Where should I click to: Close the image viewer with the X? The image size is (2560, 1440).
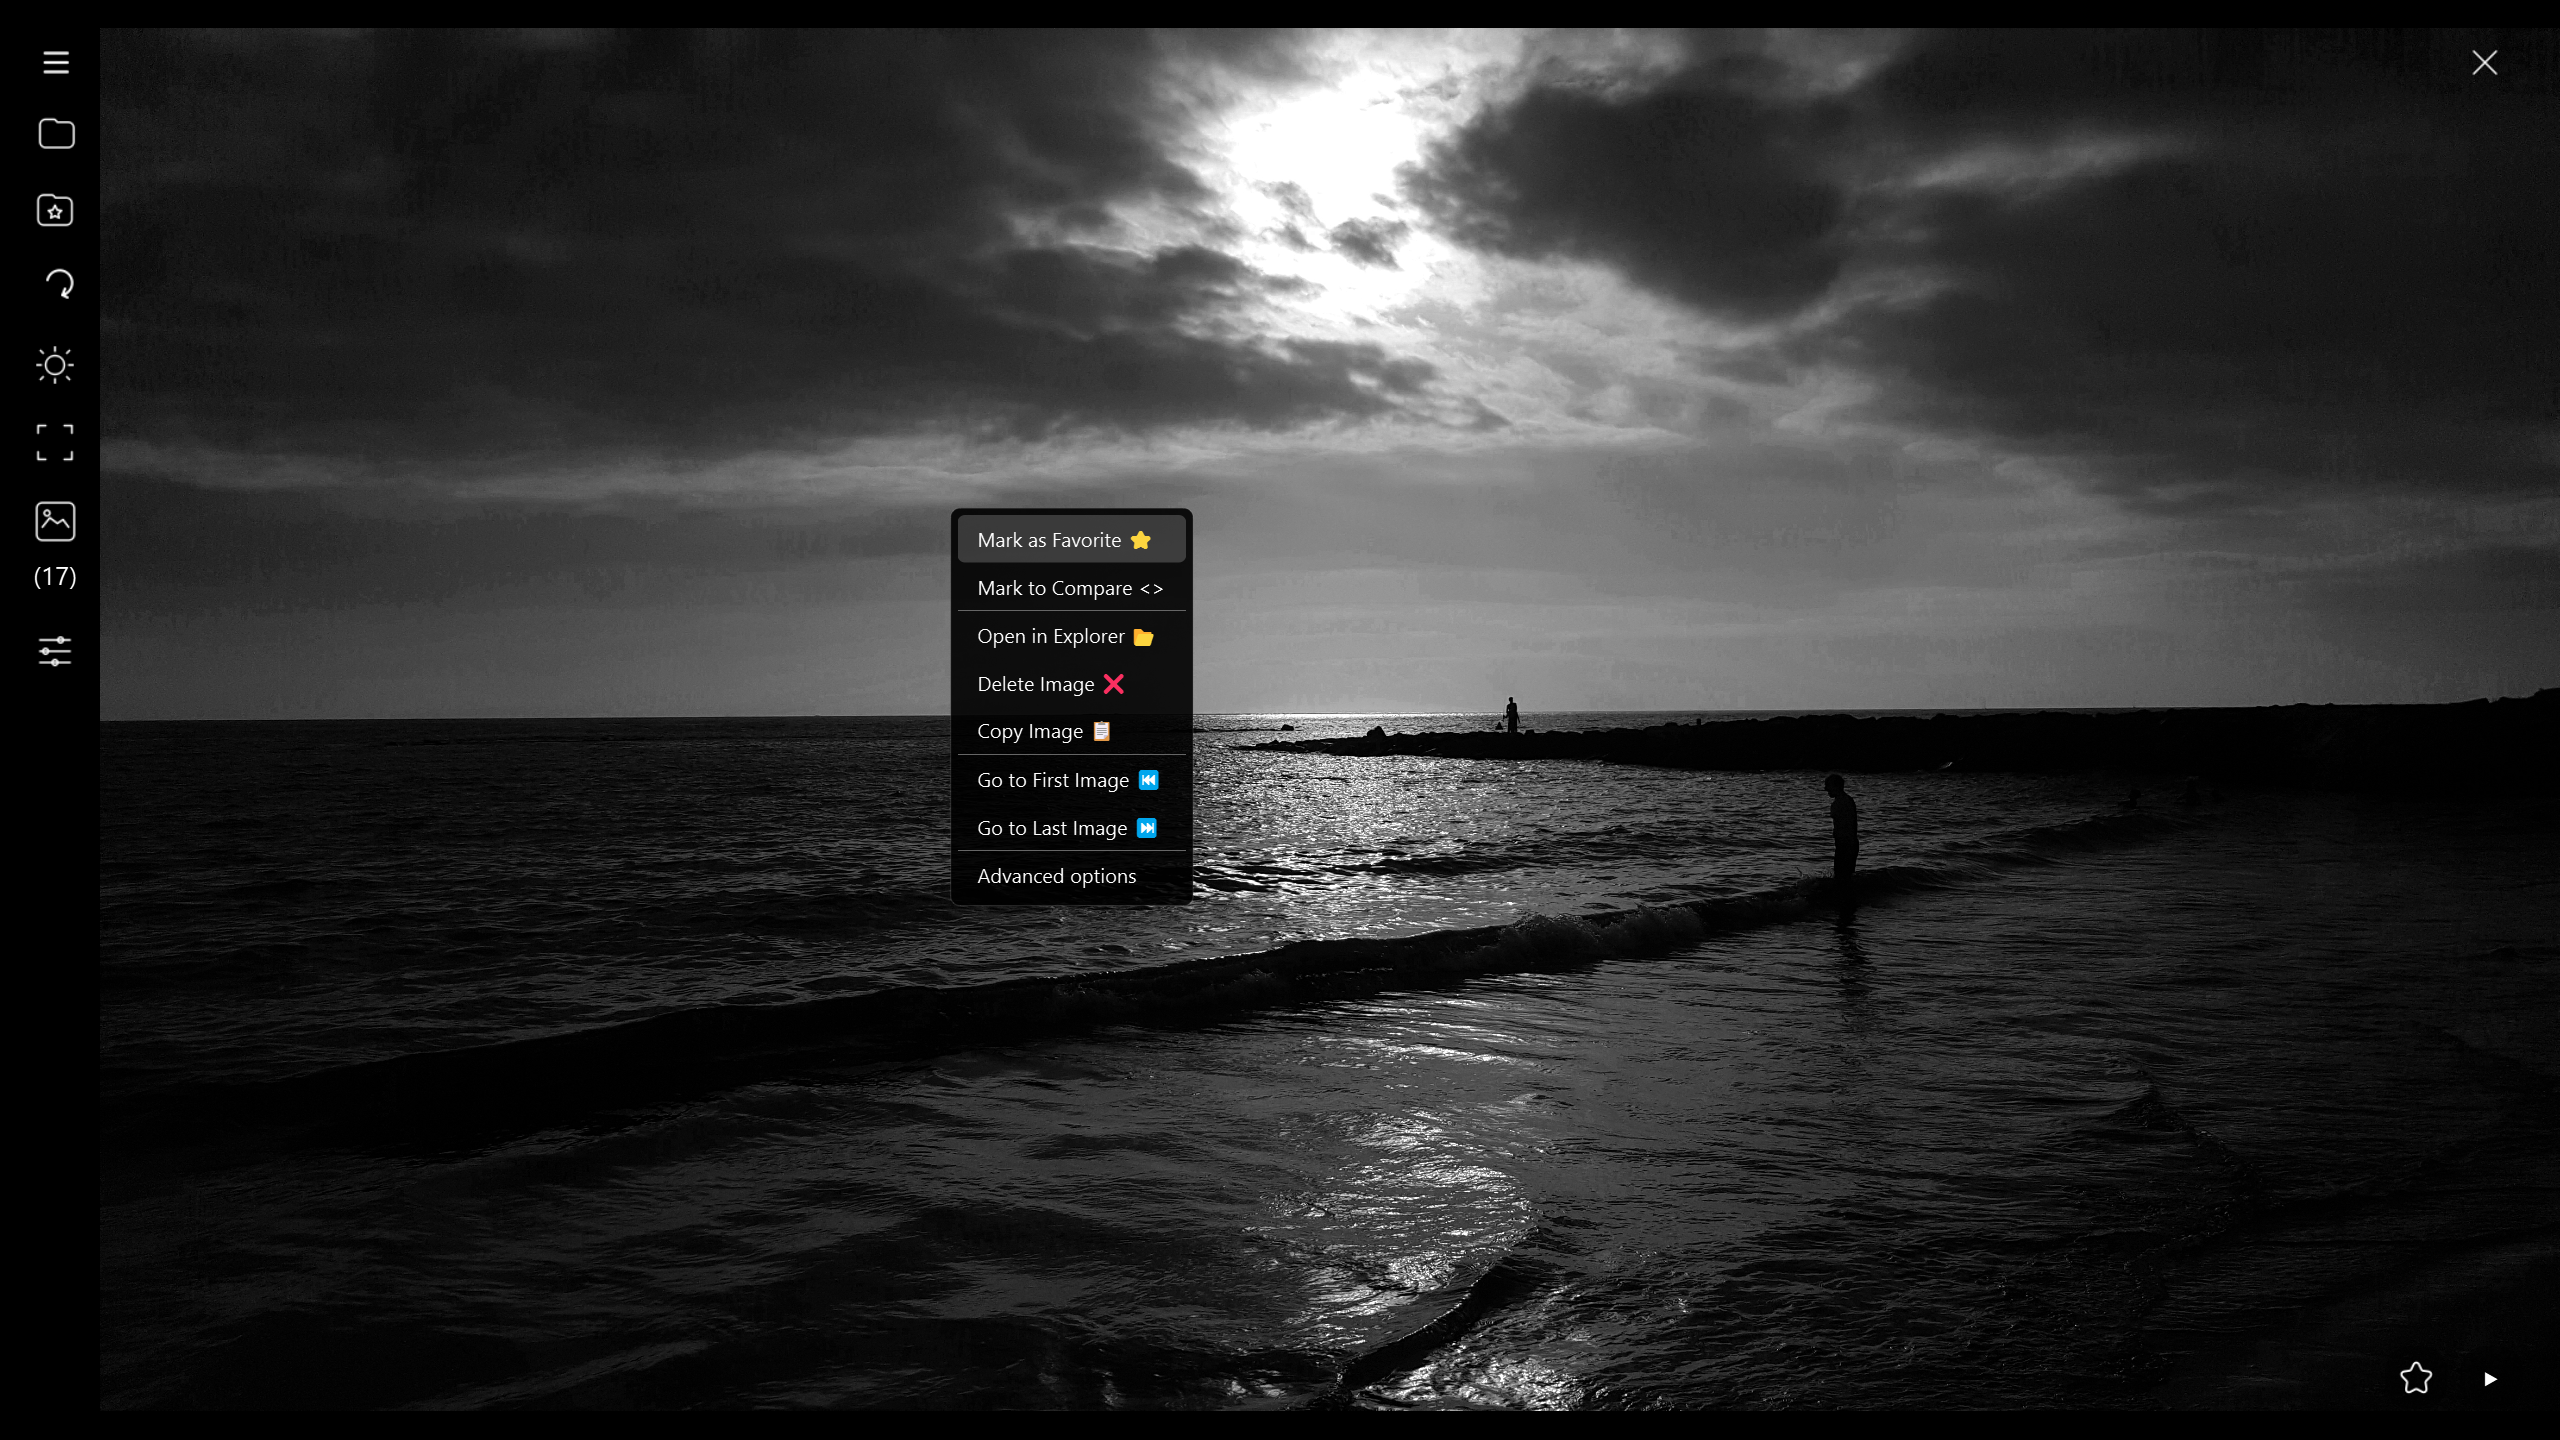2484,62
